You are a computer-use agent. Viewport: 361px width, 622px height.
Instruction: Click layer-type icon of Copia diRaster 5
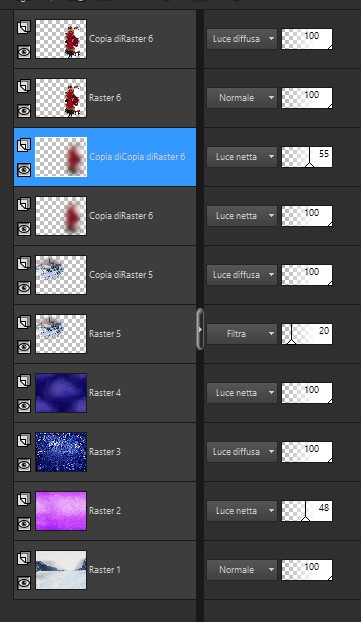coord(24,263)
